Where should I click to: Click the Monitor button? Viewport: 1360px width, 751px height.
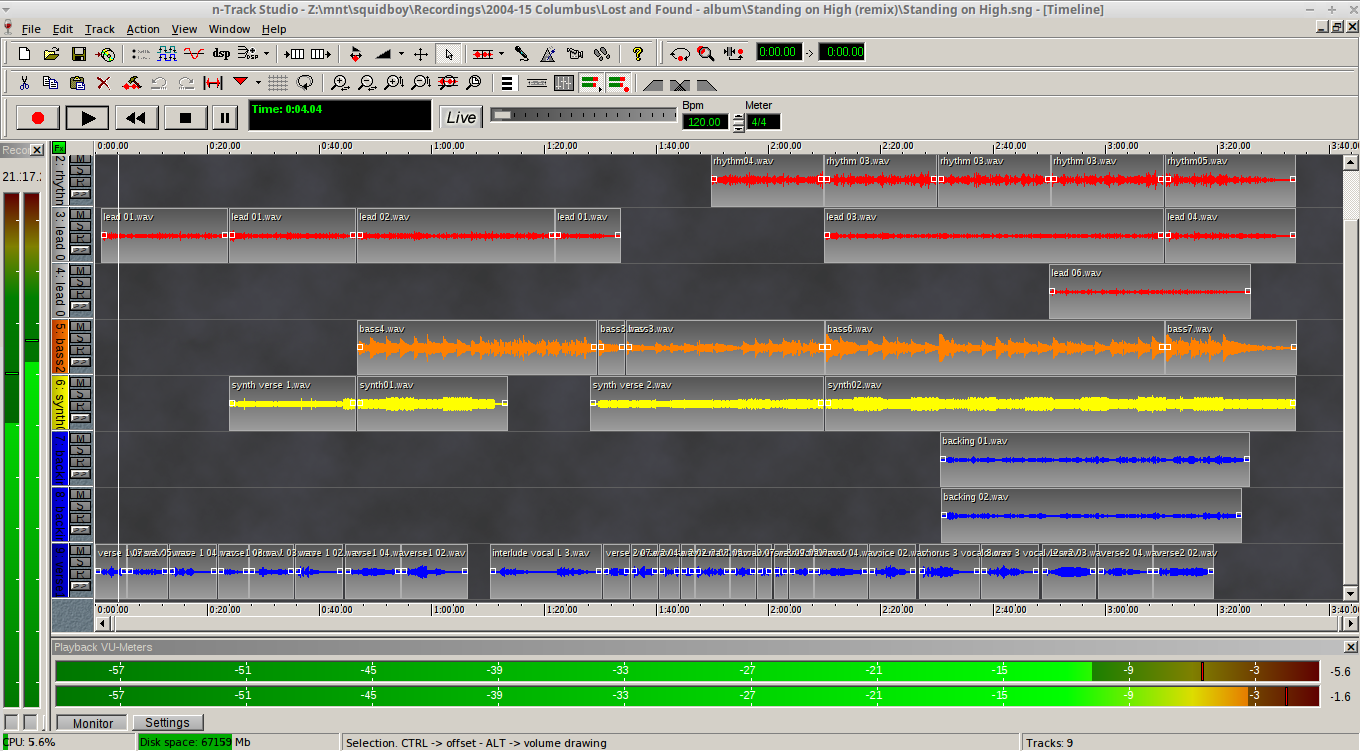pyautogui.click(x=92, y=723)
